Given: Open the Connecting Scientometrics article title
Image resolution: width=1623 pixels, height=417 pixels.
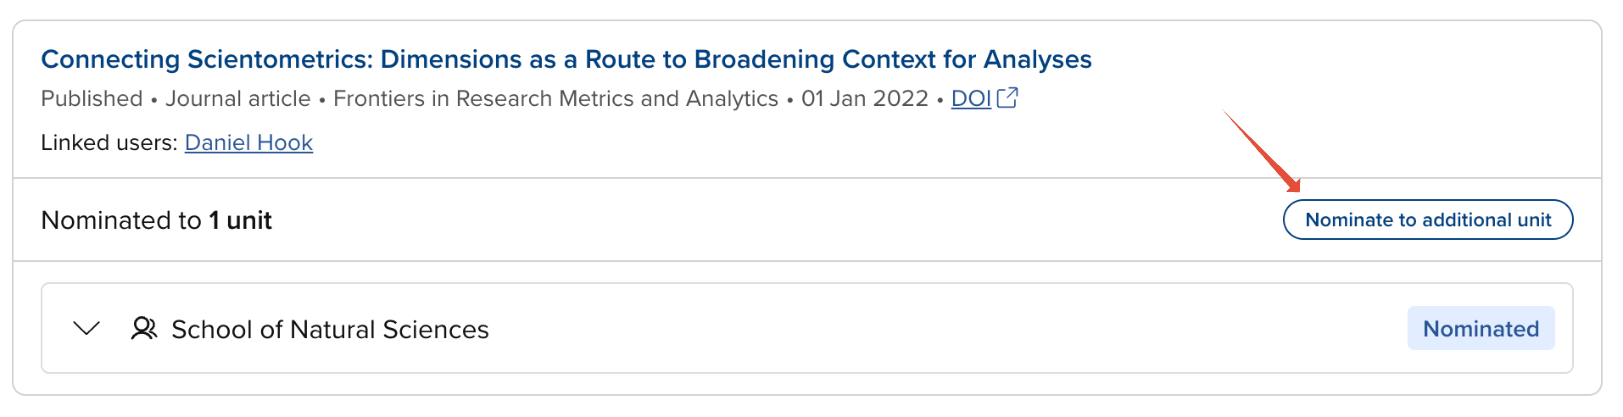Looking at the screenshot, I should [x=565, y=60].
